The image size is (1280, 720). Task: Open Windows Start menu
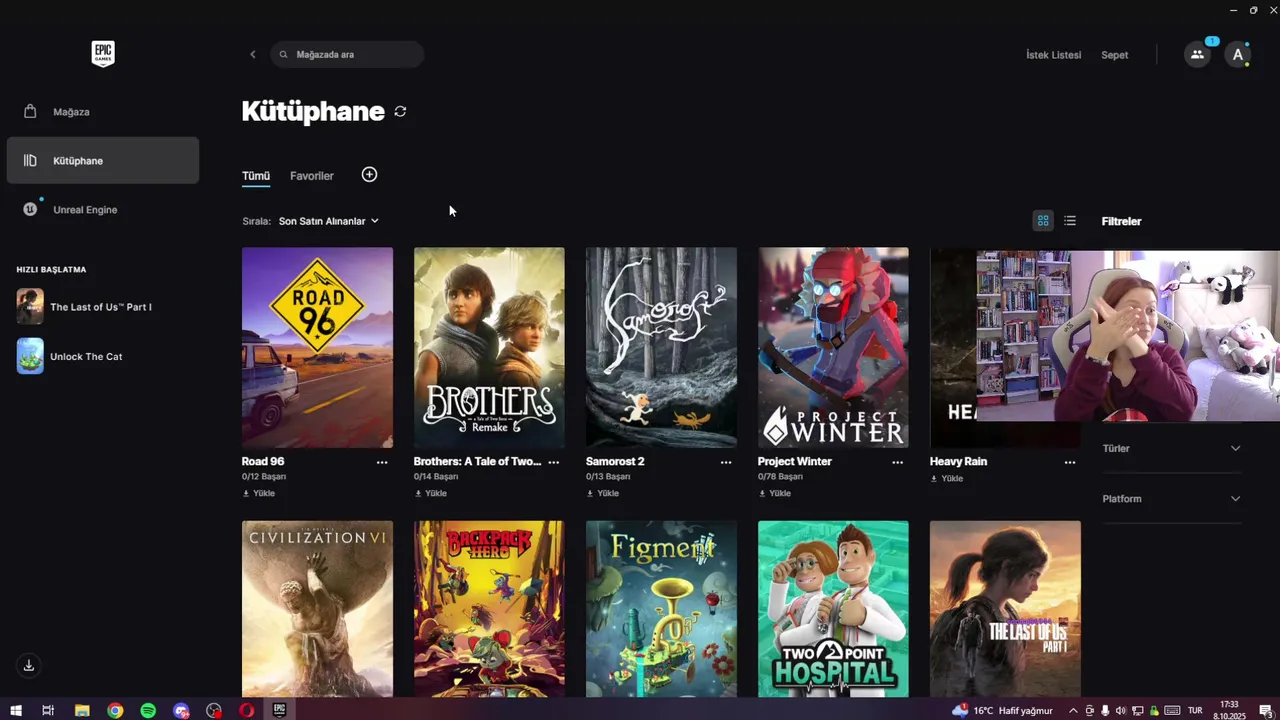tap(16, 711)
